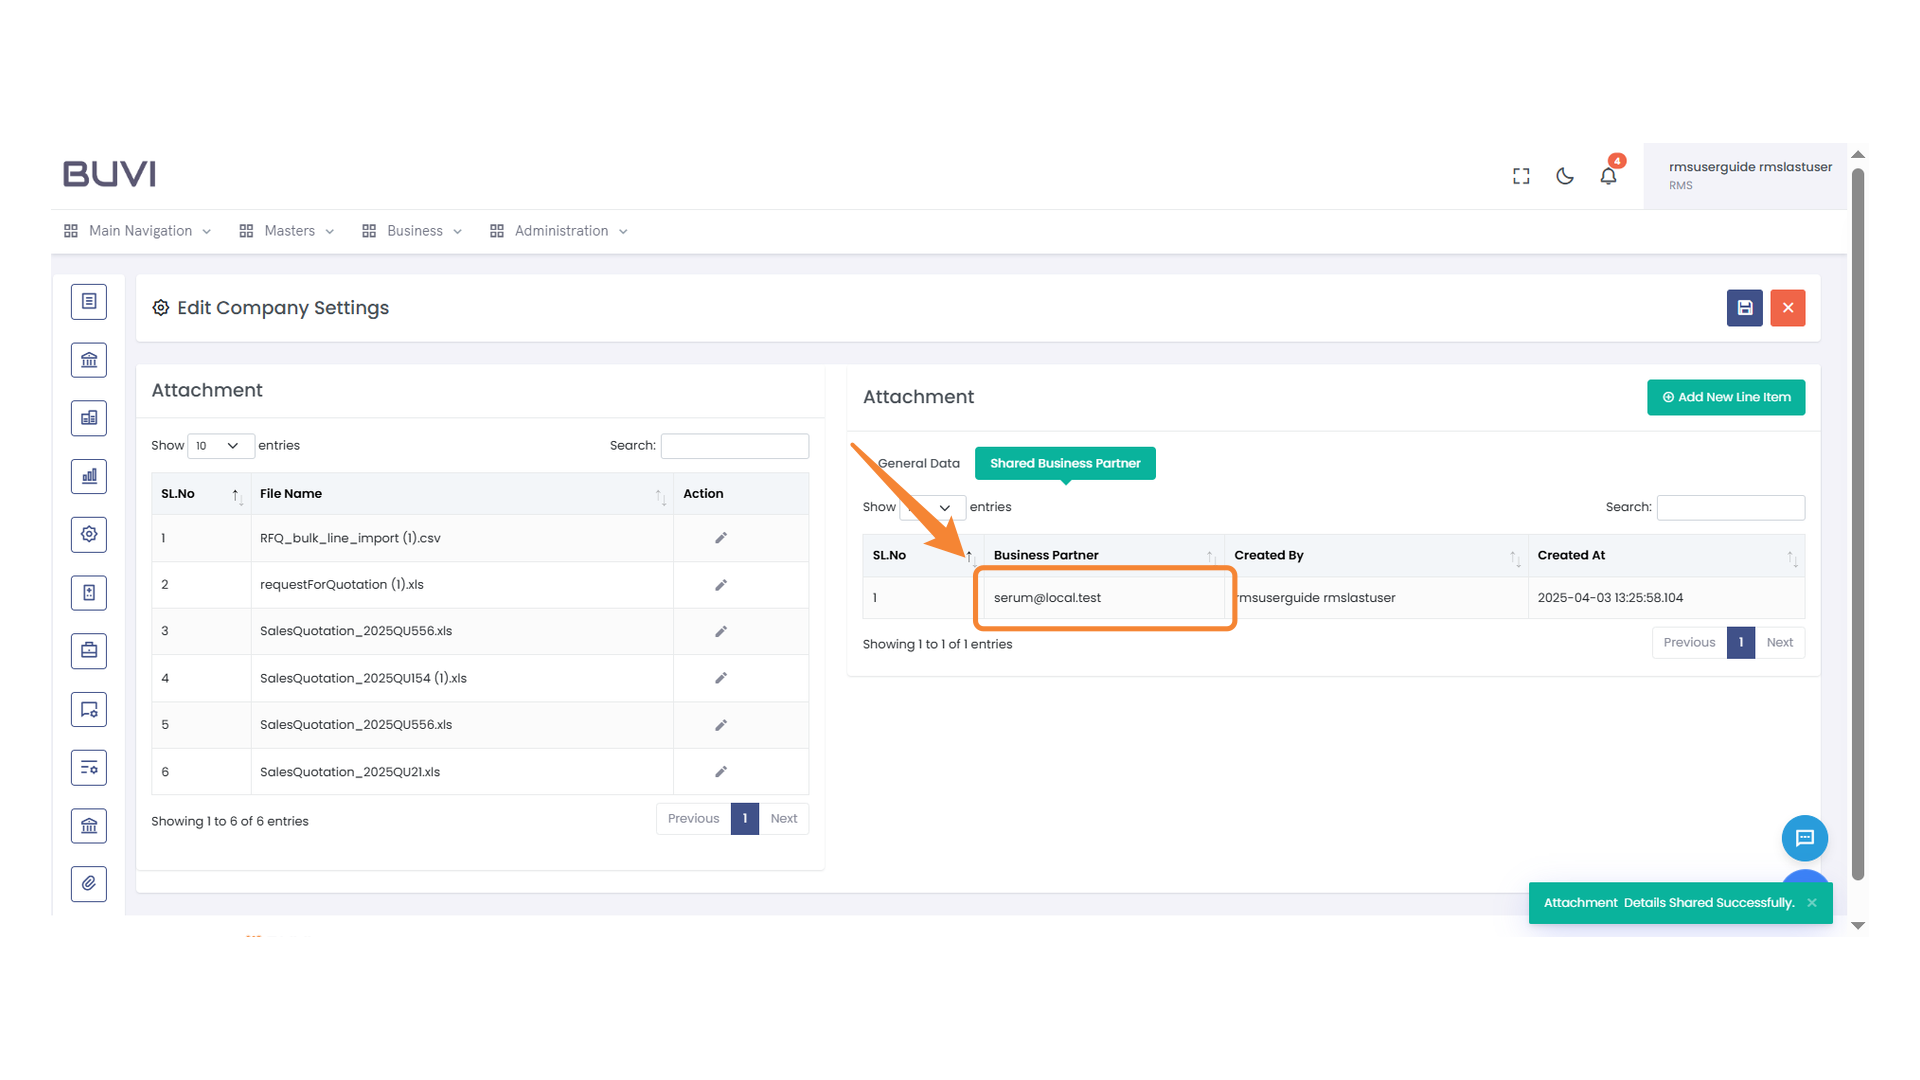The image size is (1920, 1080).
Task: Expand the Administration menu
Action: (x=559, y=231)
